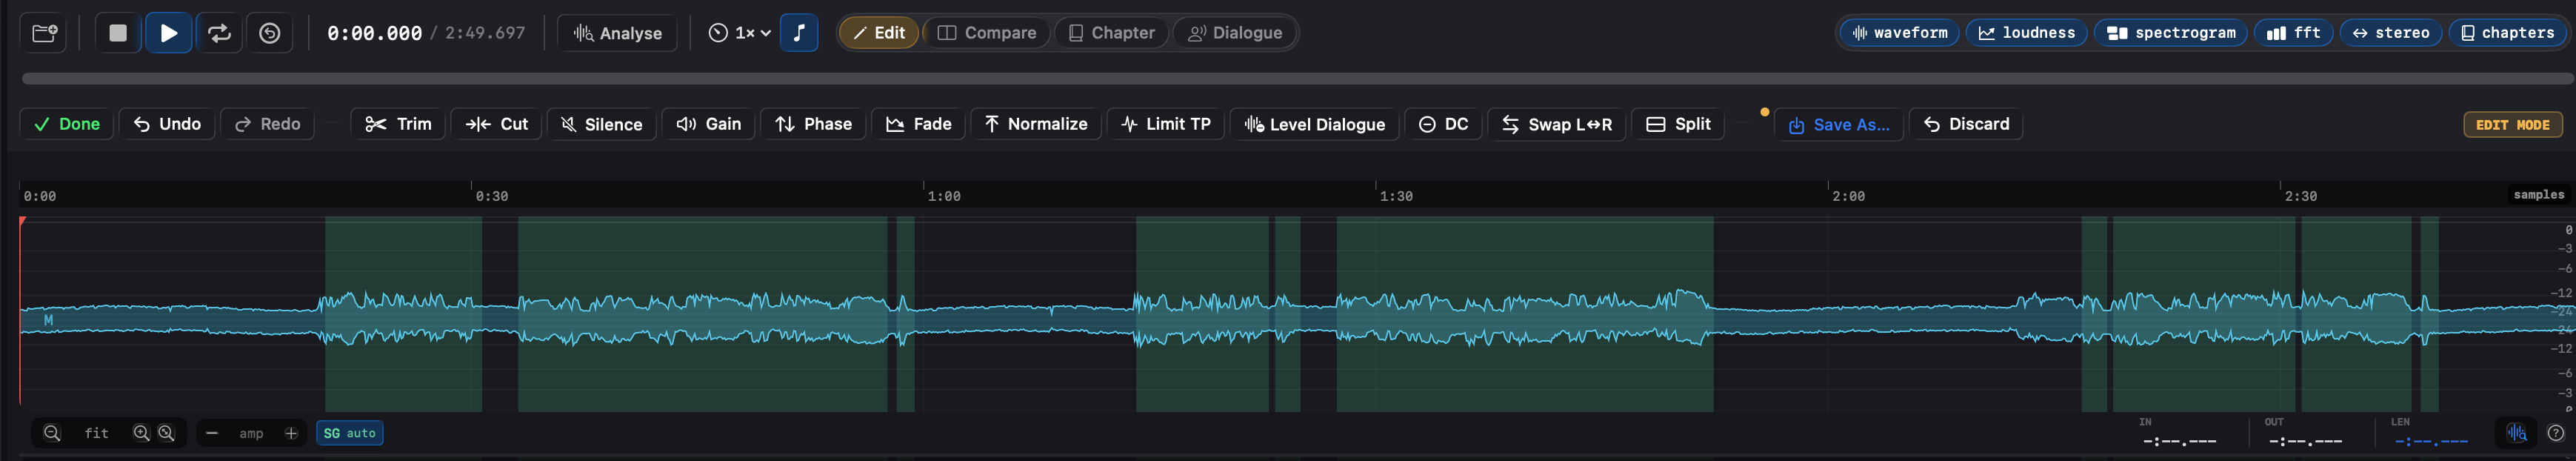Select the Fade tool
The height and width of the screenshot is (461, 2576).
tap(918, 124)
